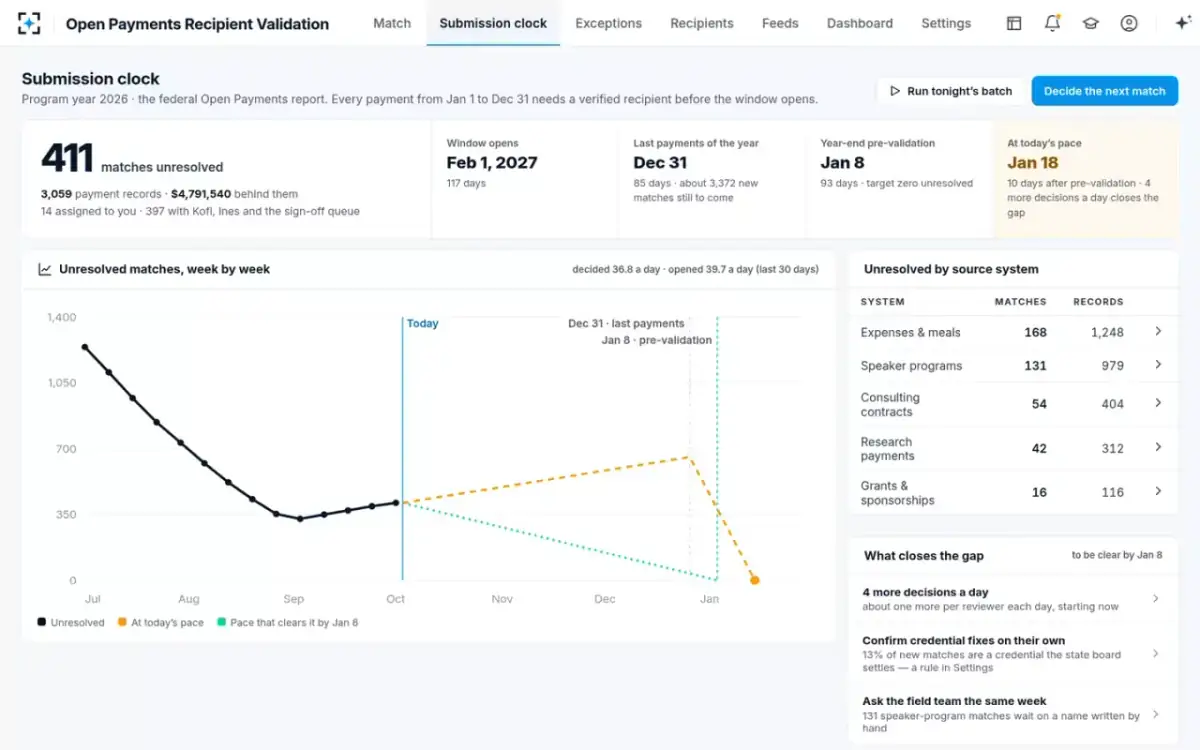The height and width of the screenshot is (750, 1200).
Task: Click the $4,791,540 amount text
Action: pyautogui.click(x=201, y=194)
